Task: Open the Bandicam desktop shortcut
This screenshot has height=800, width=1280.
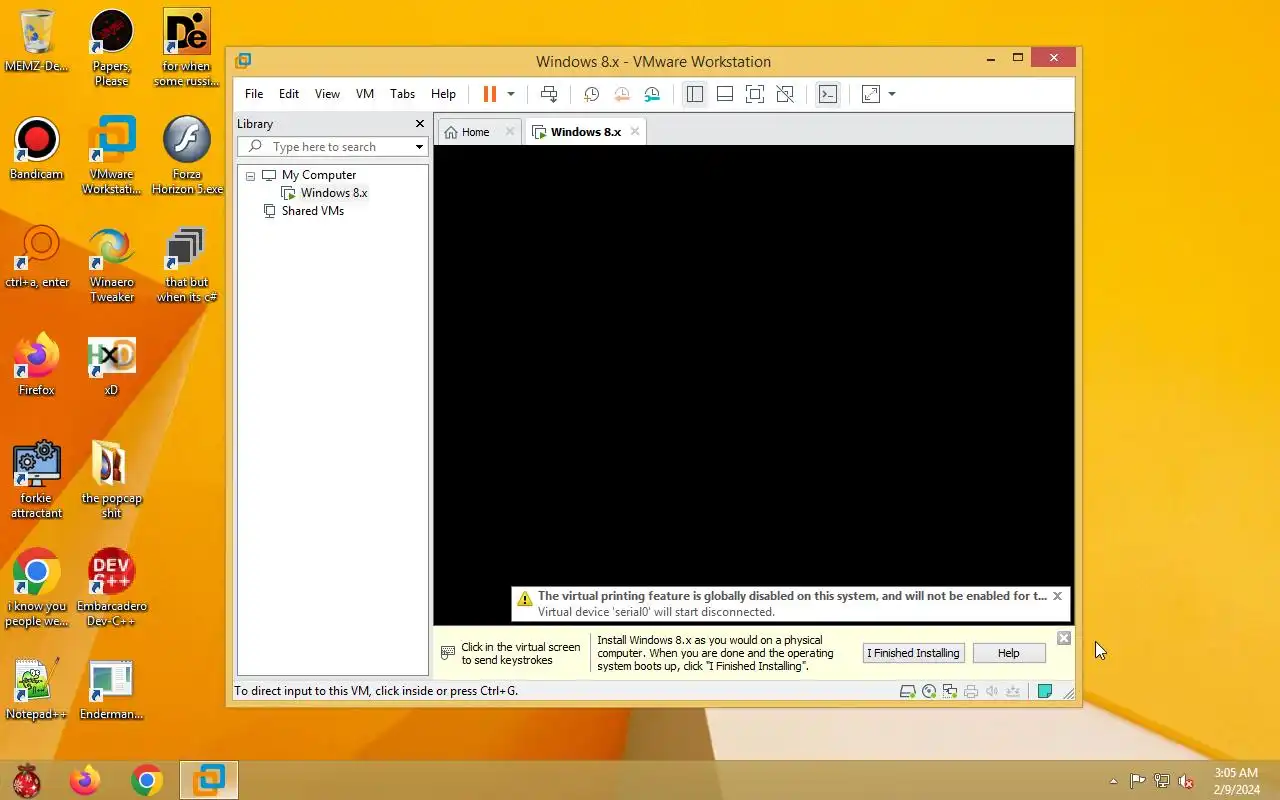Action: click(x=37, y=150)
